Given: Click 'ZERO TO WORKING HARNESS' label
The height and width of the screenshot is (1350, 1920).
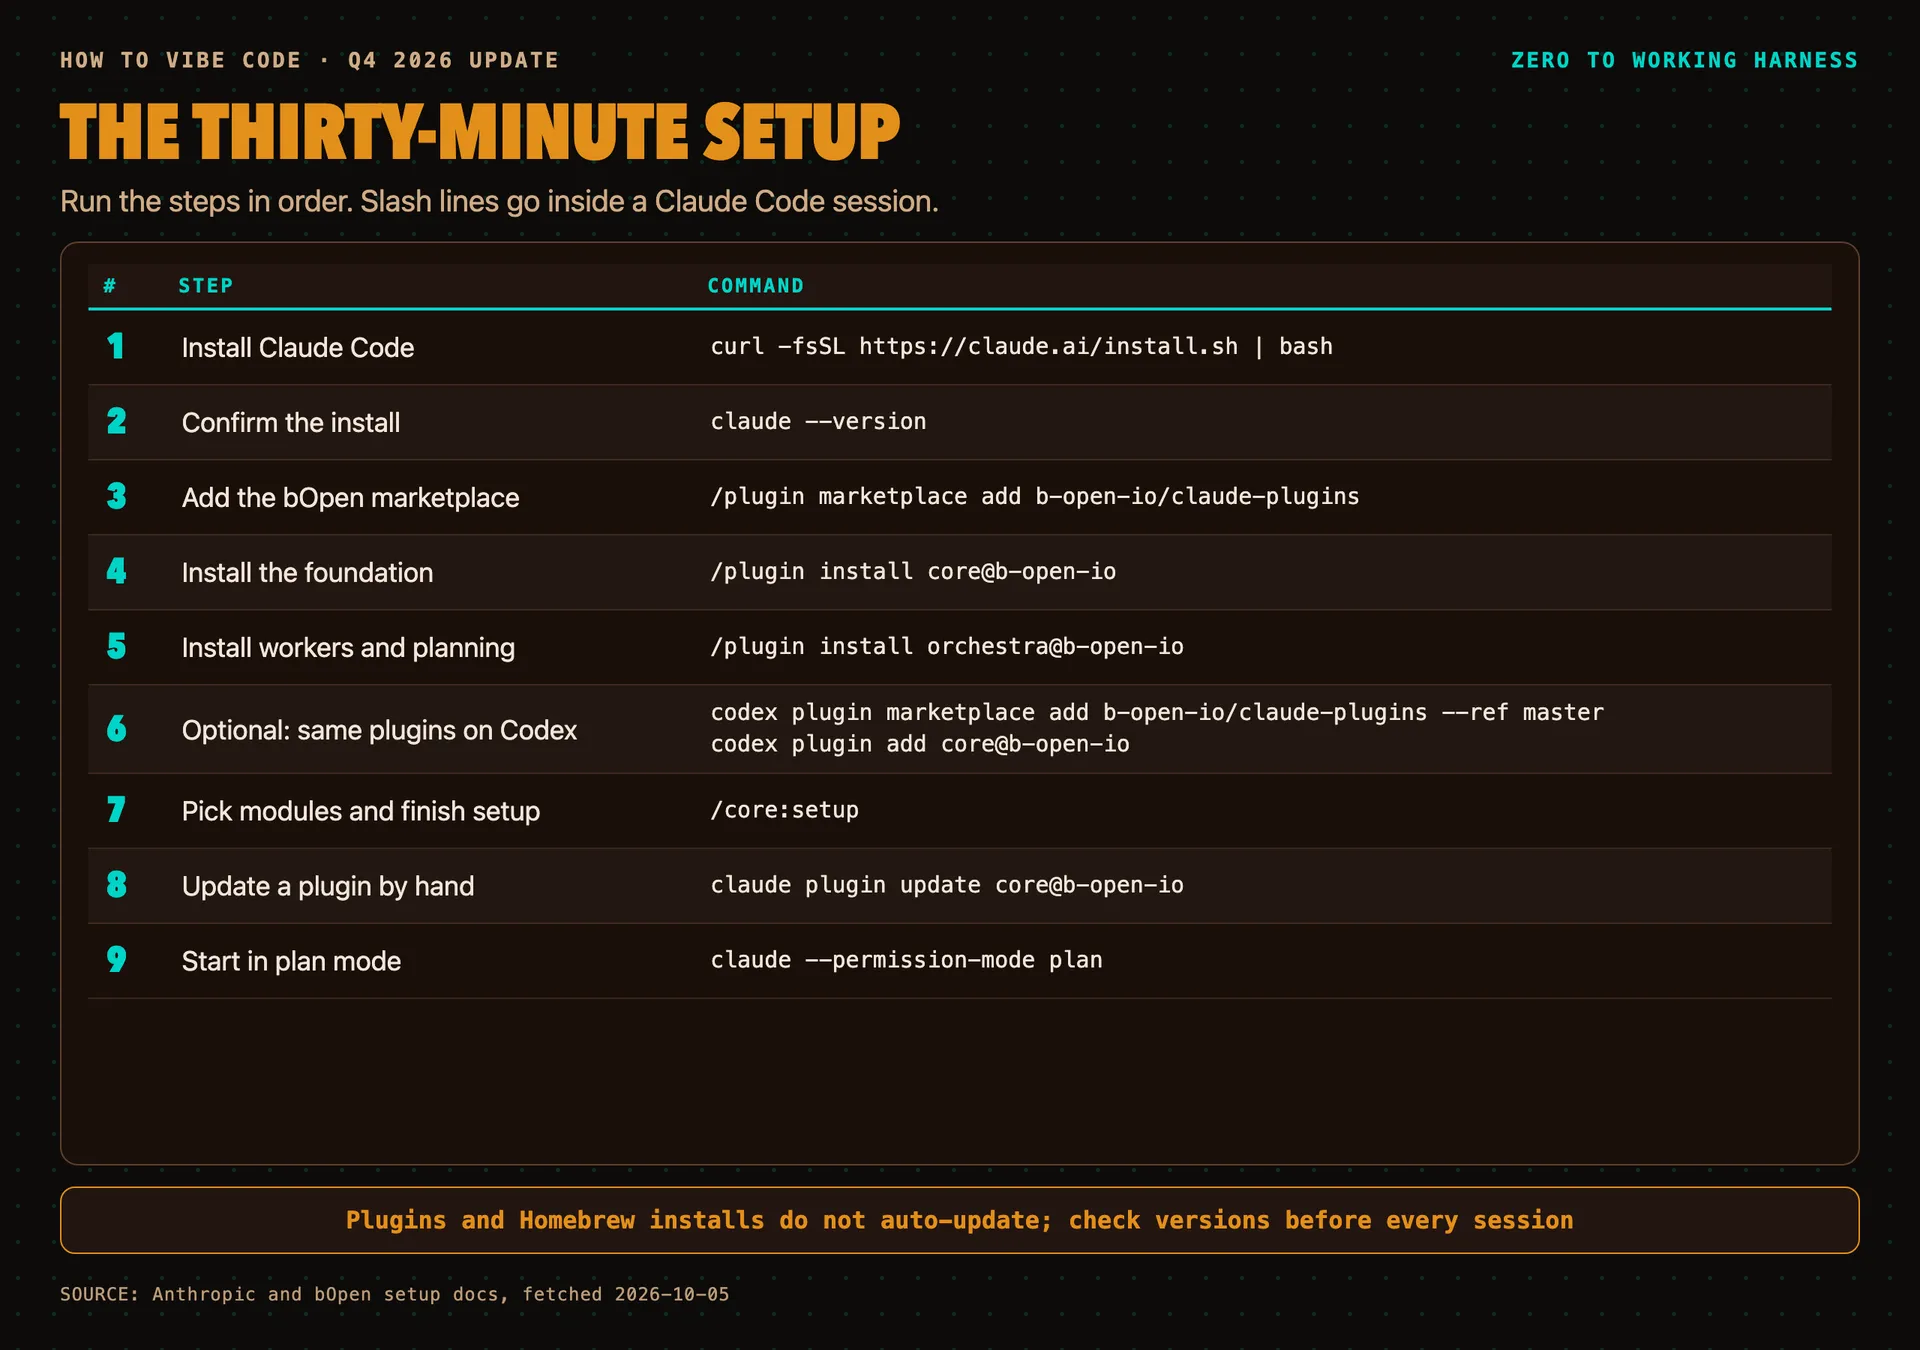Looking at the screenshot, I should pyautogui.click(x=1684, y=60).
